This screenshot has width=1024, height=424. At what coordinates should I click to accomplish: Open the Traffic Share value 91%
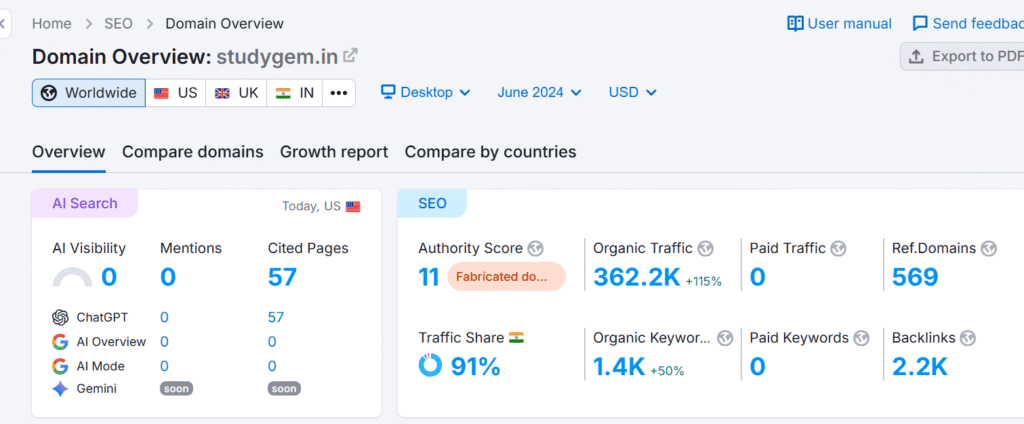475,367
